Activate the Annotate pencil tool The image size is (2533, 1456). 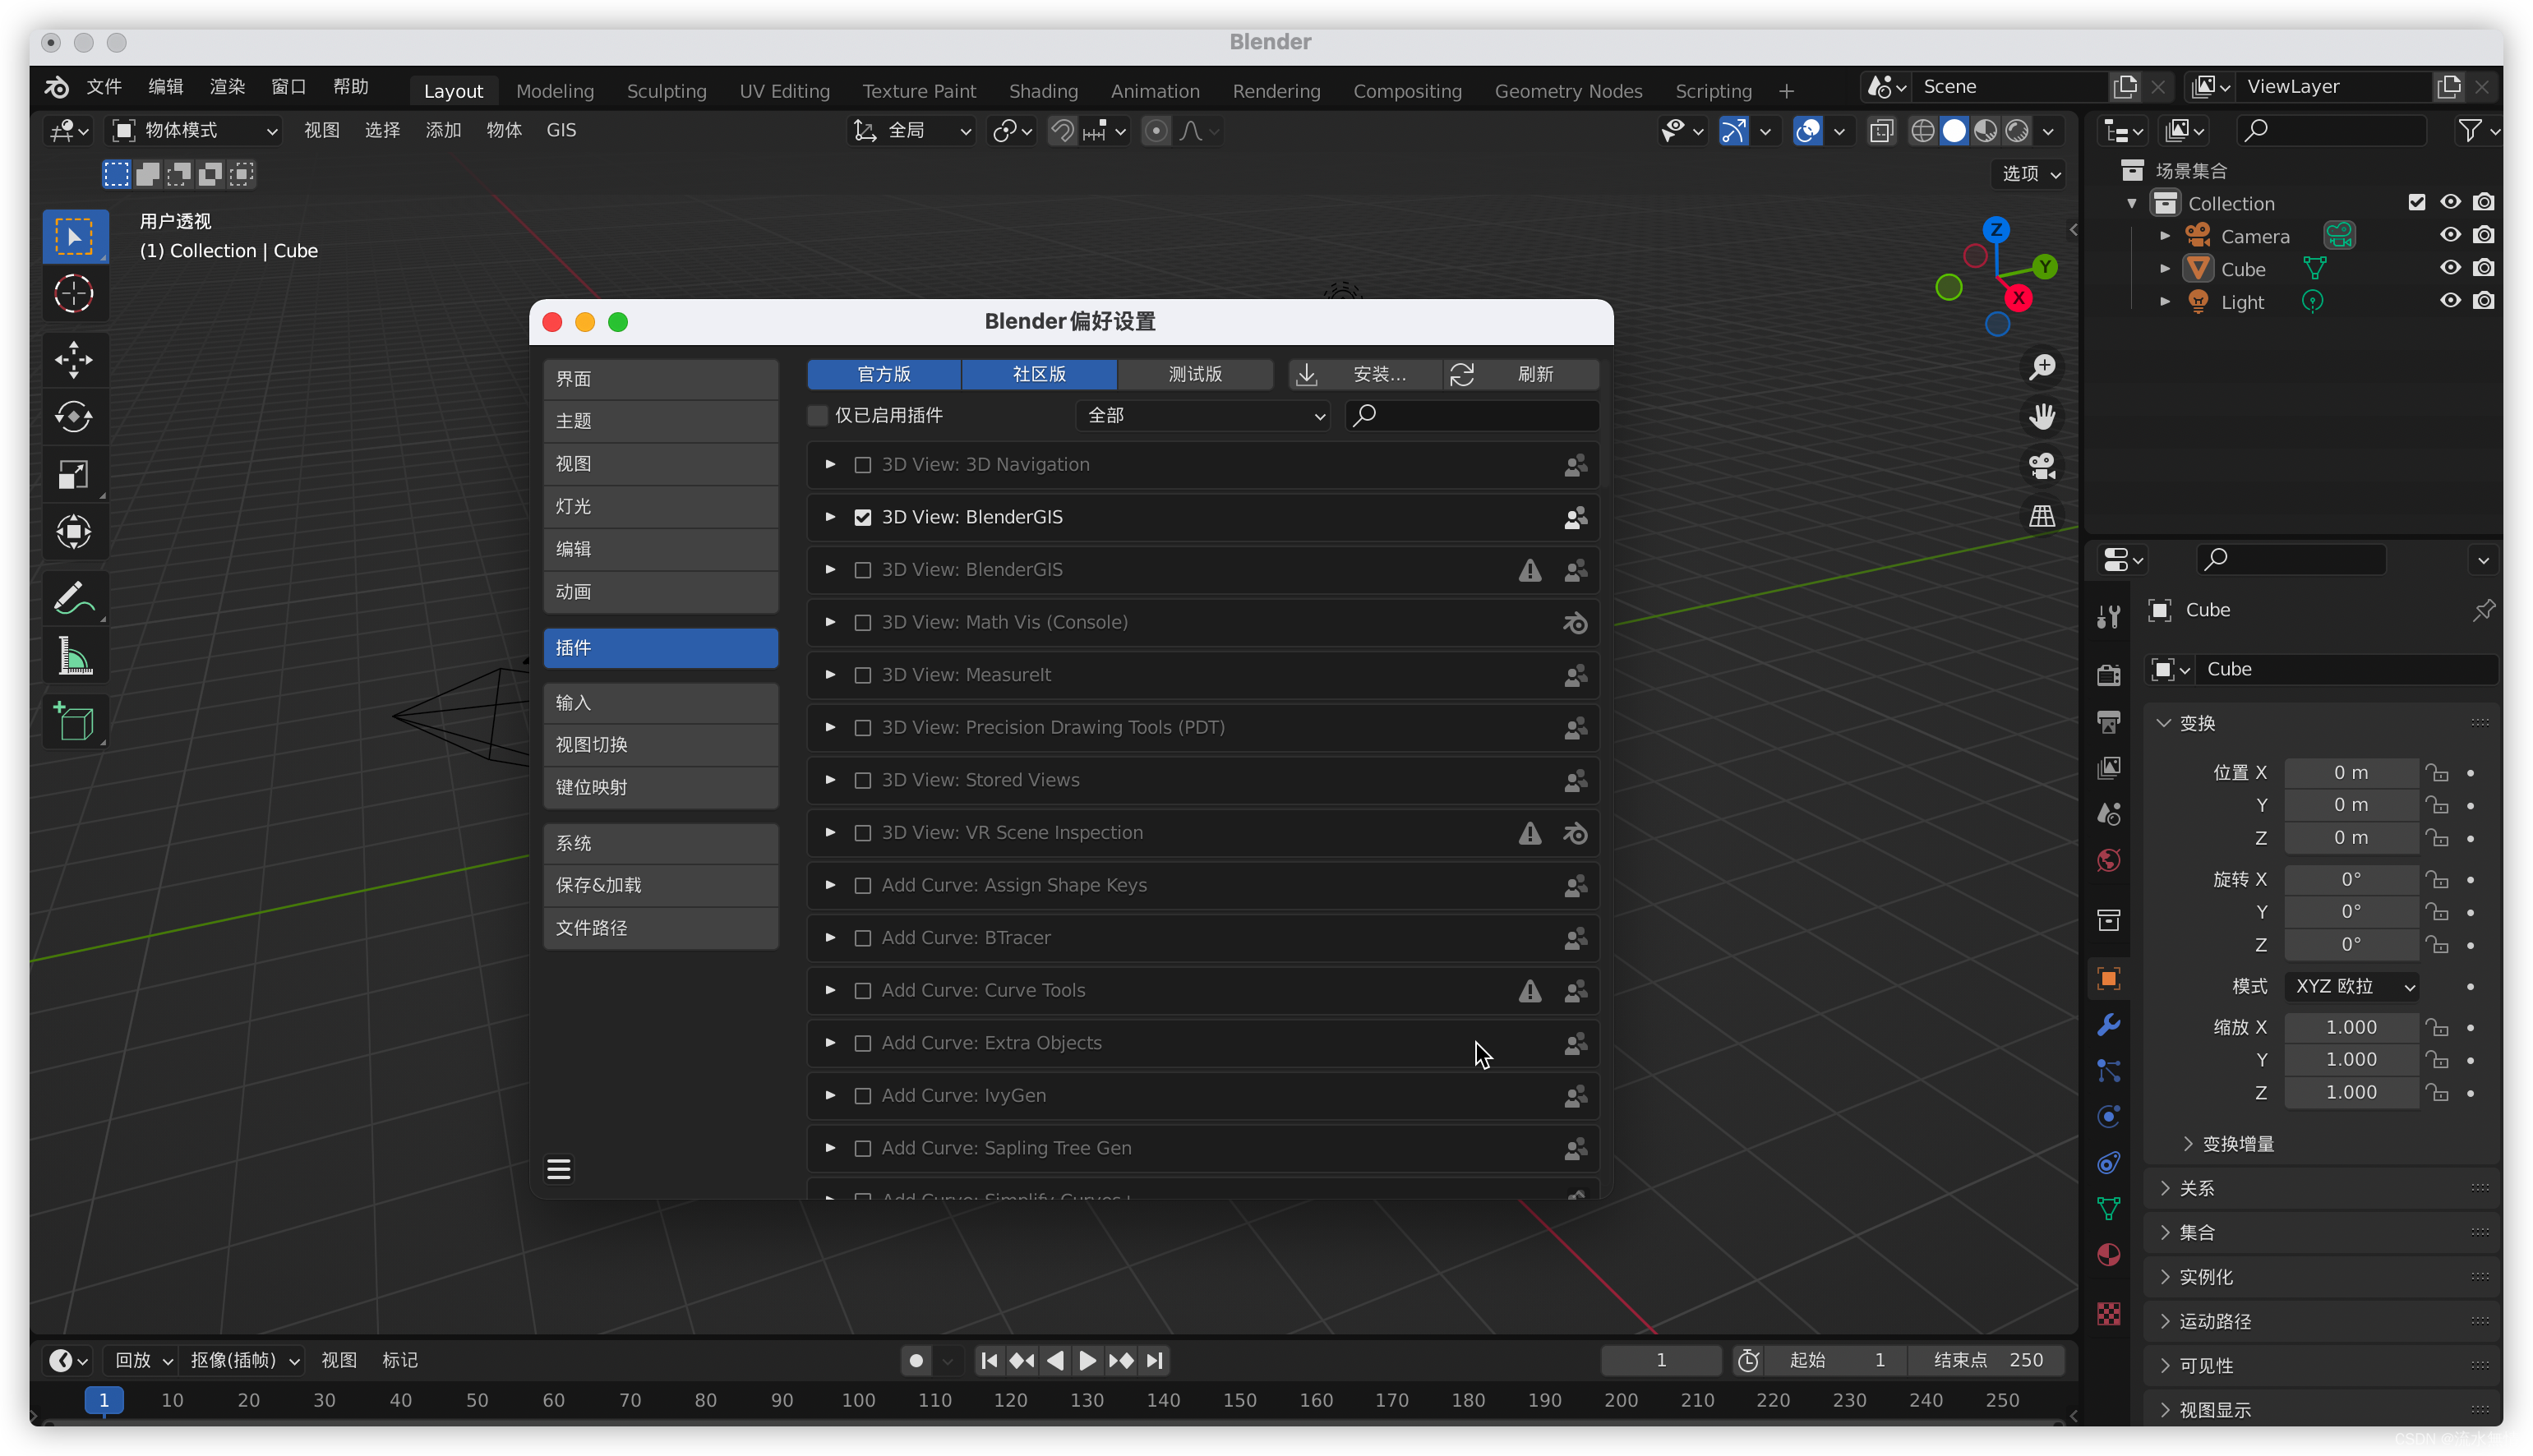point(73,599)
